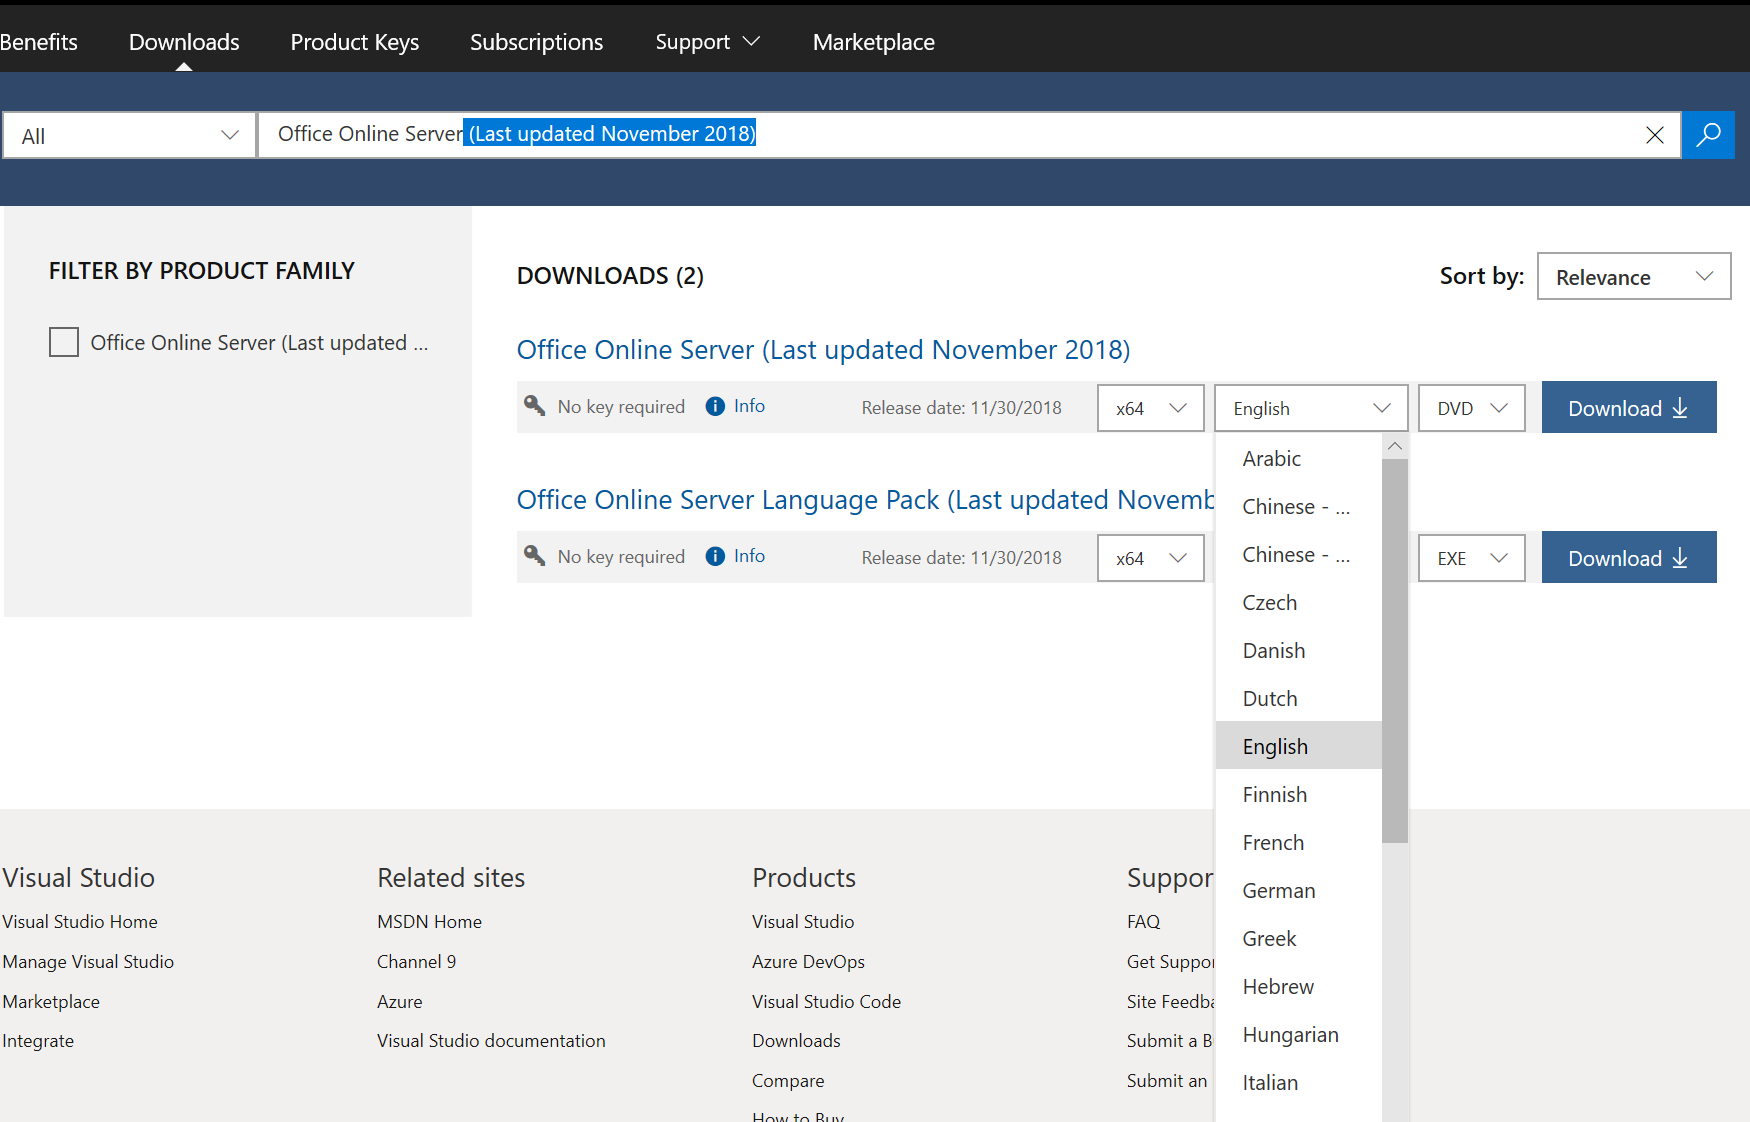Open Visual Studio documentation link

click(491, 1040)
